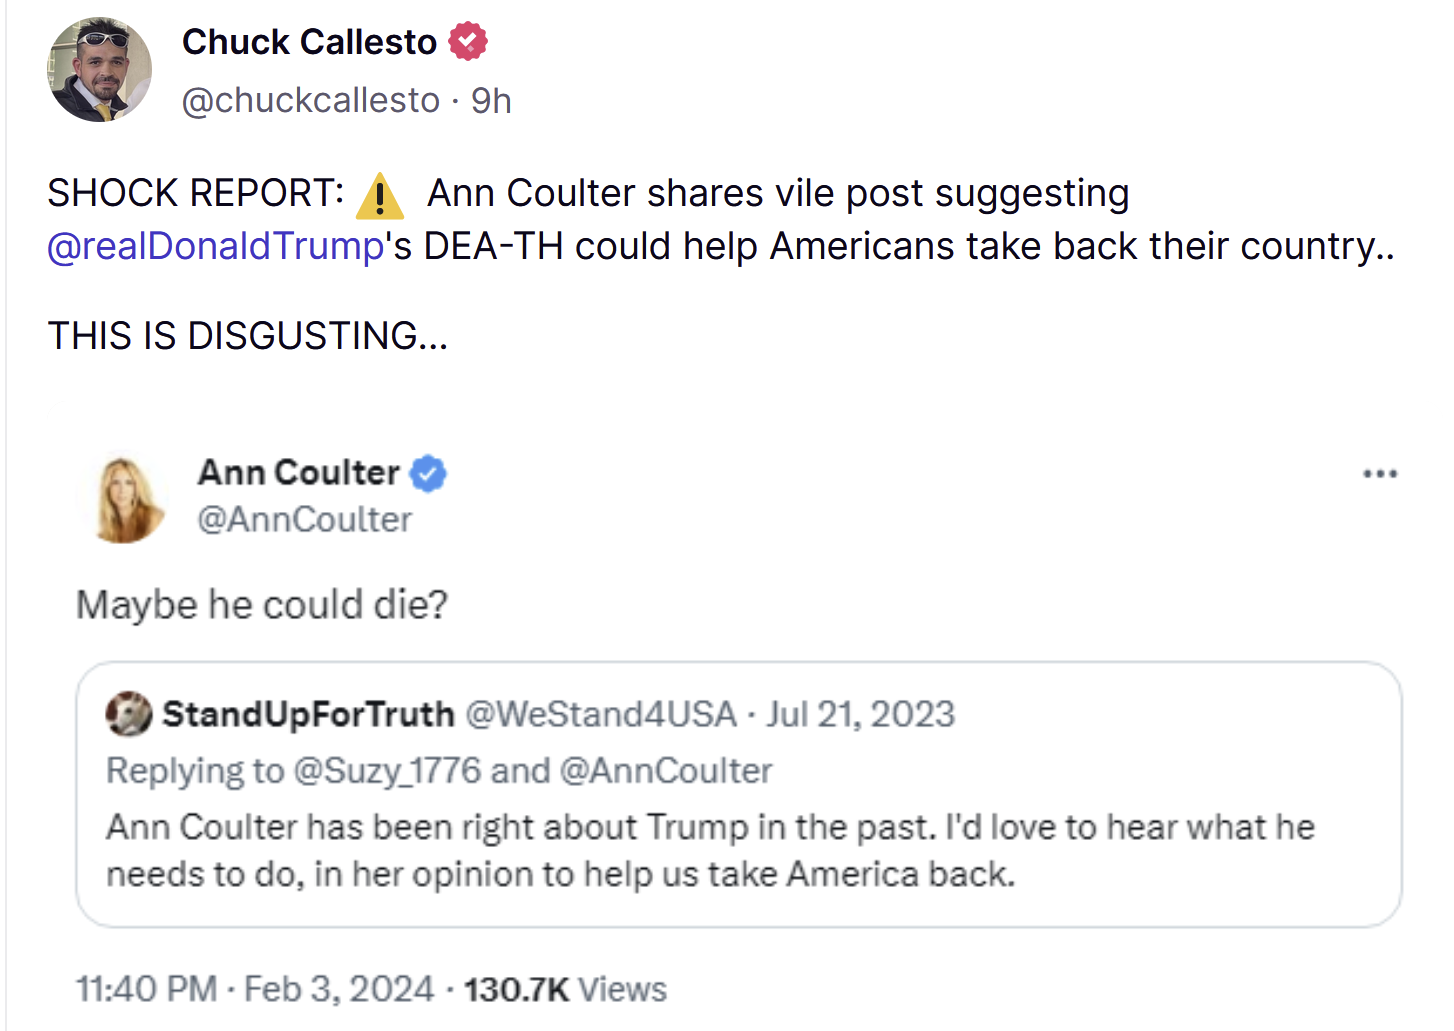
Task: Click the Chuck Callesto display name
Action: click(310, 42)
